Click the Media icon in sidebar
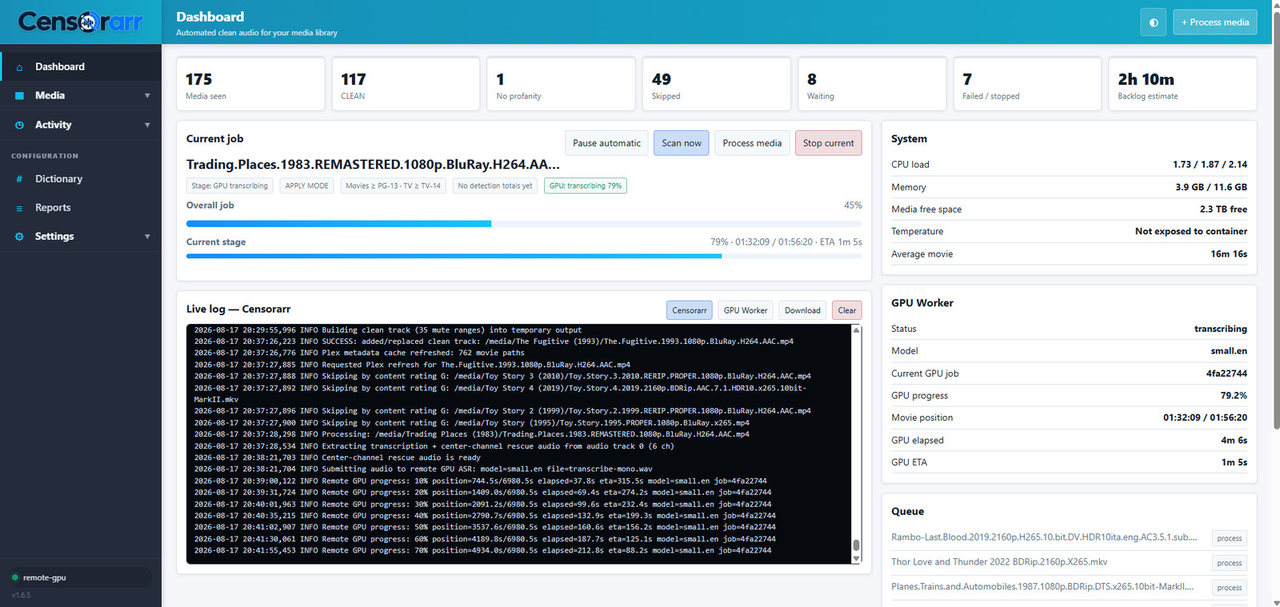This screenshot has height=607, width=1280. coord(20,96)
